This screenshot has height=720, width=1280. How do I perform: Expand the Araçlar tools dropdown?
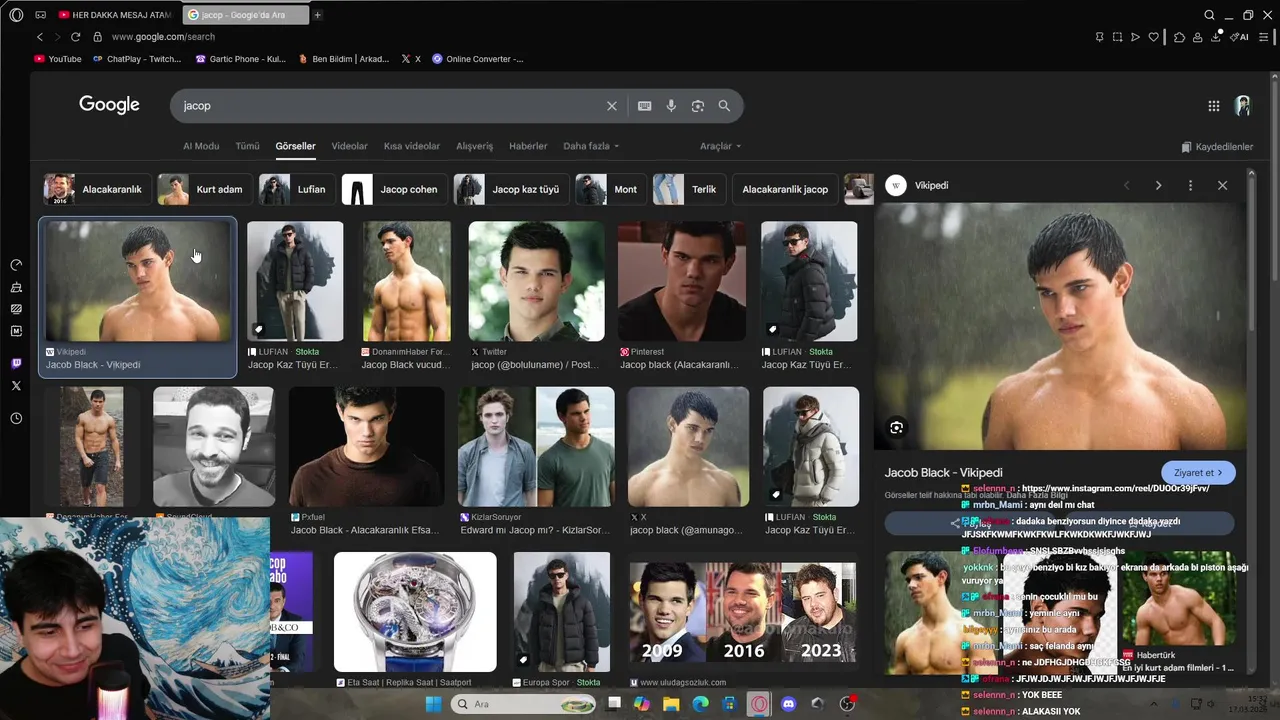point(720,146)
